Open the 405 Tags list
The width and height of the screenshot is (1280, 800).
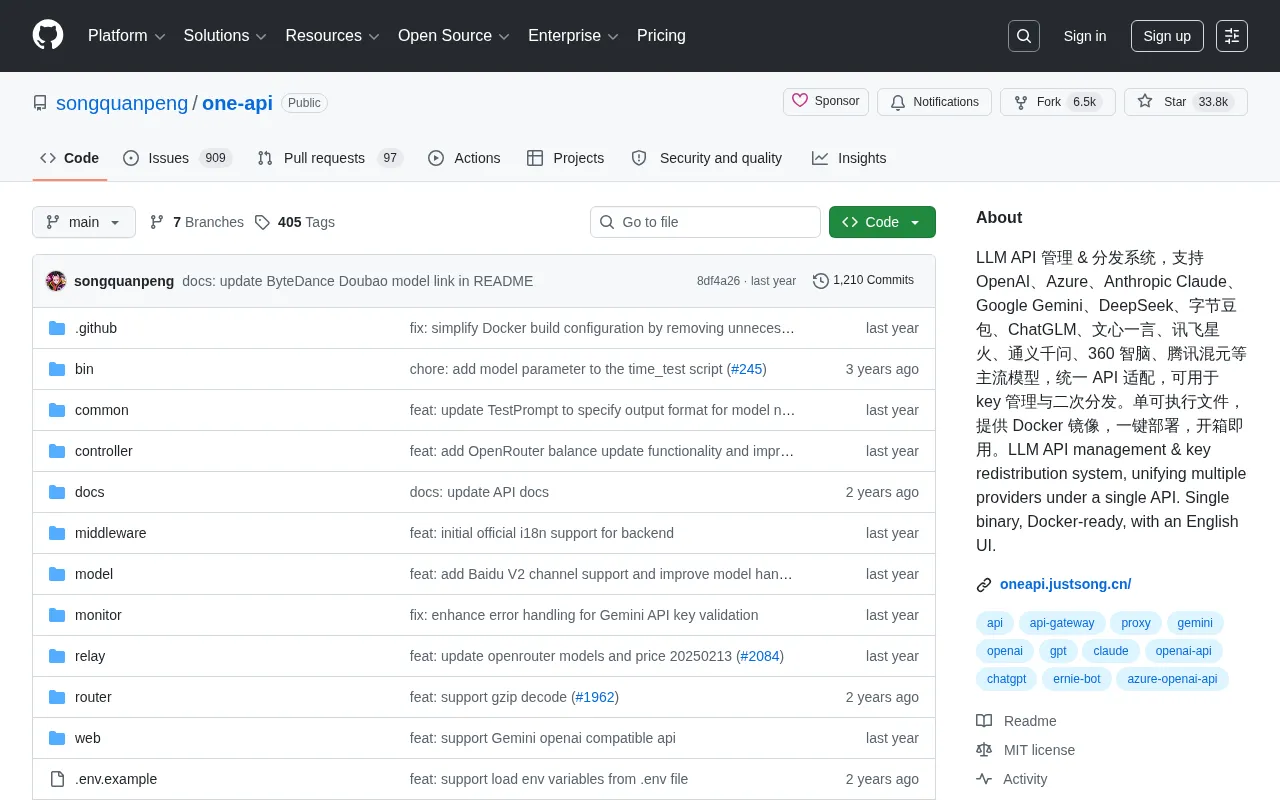click(294, 222)
